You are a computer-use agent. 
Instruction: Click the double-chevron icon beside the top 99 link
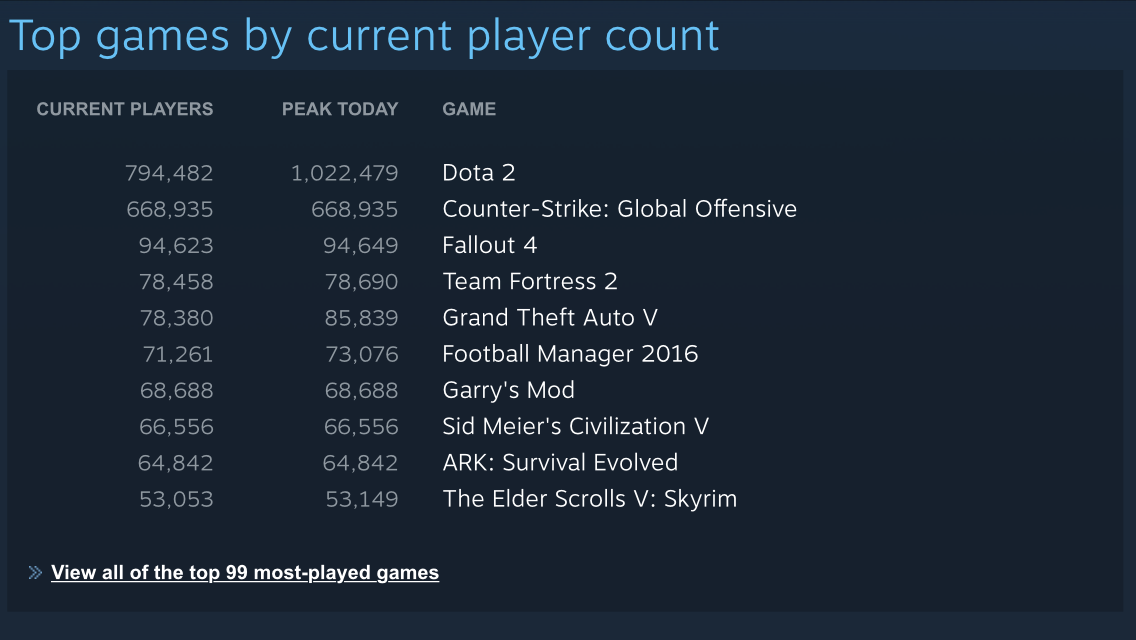coord(35,573)
